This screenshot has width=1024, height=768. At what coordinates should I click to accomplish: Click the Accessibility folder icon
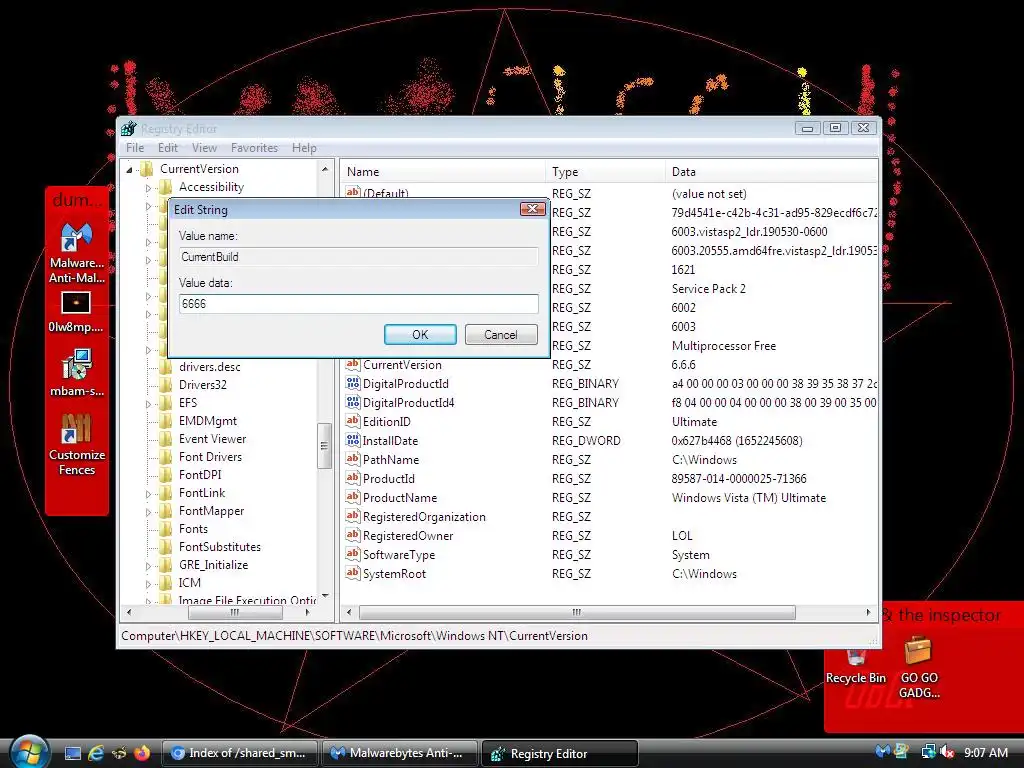166,187
